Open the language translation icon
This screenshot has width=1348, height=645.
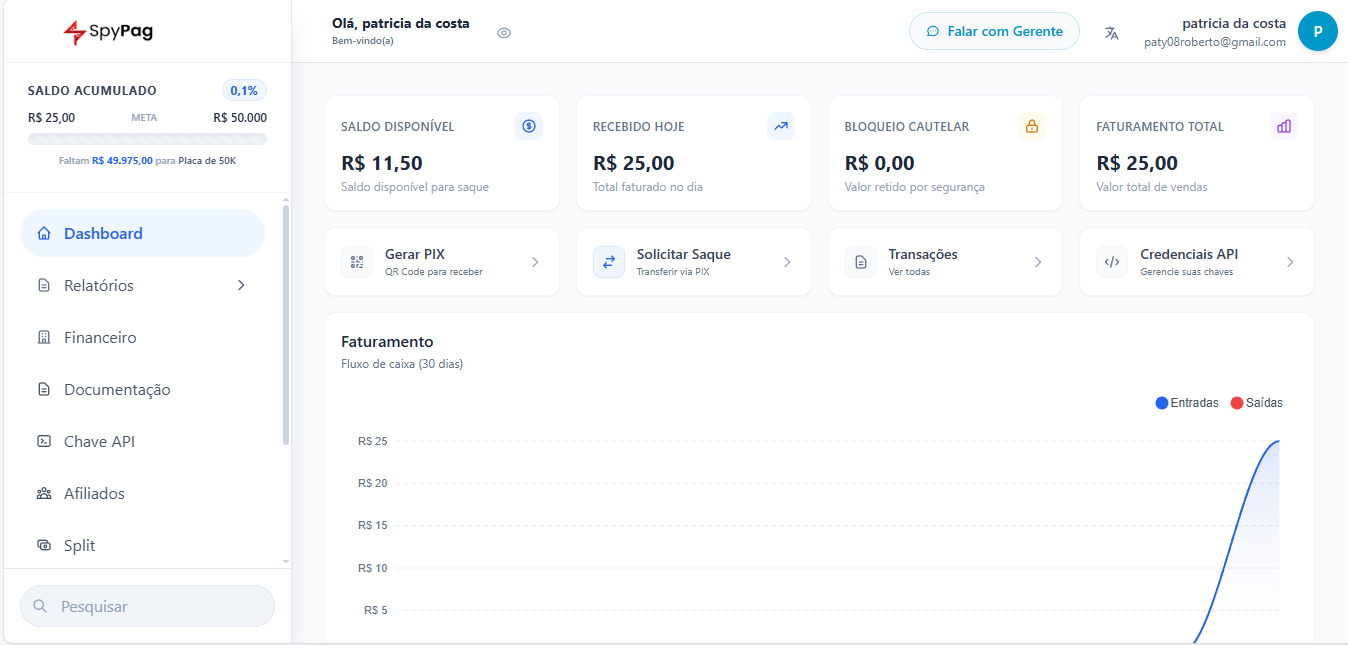(x=1112, y=32)
